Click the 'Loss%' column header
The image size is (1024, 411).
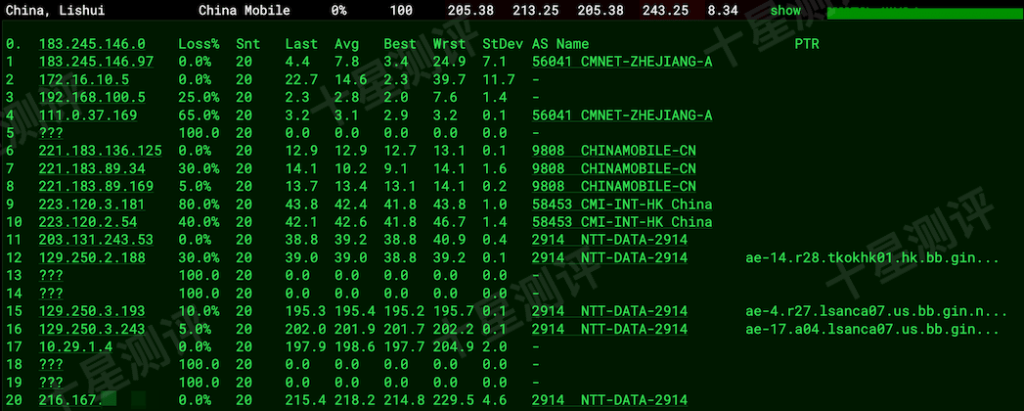[x=199, y=44]
